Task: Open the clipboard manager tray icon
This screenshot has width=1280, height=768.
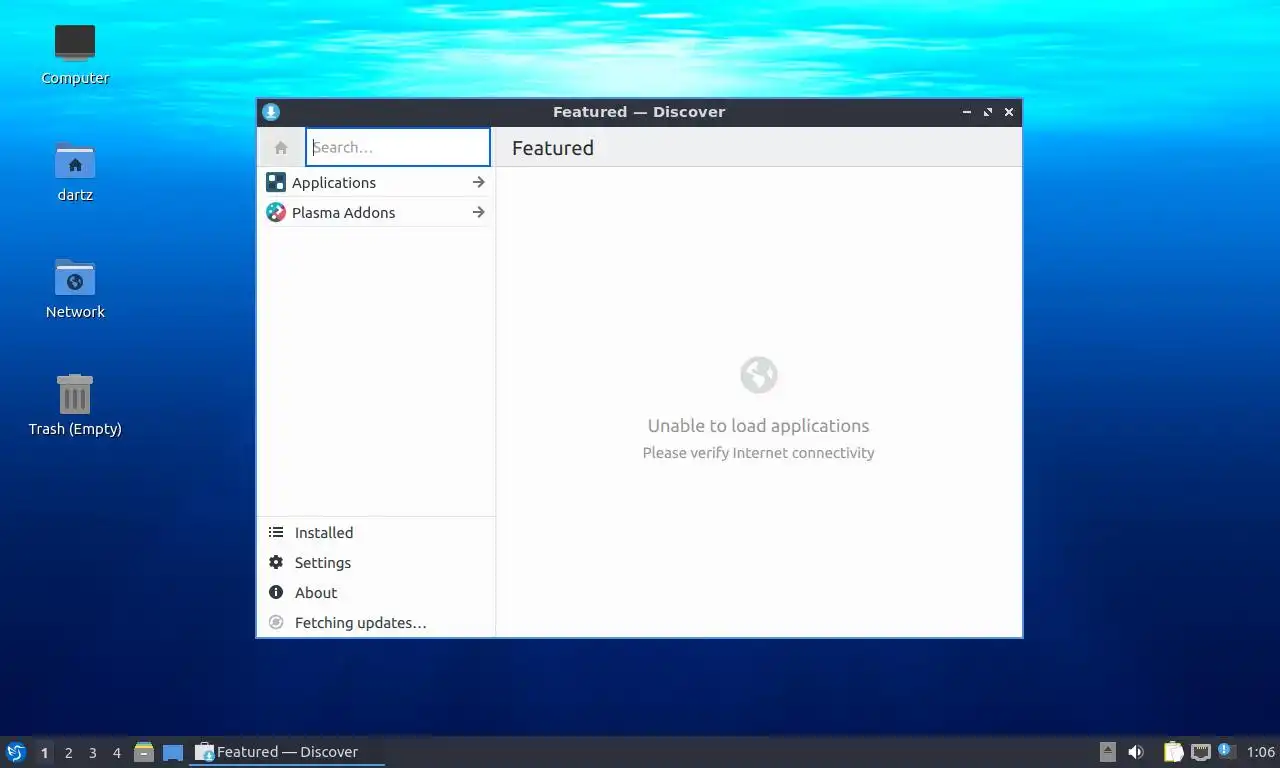Action: point(1174,752)
